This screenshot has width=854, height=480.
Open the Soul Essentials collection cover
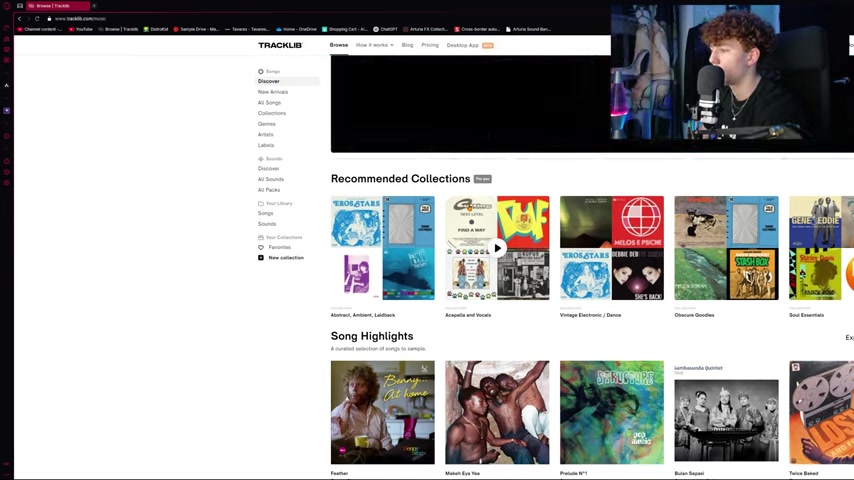[821, 248]
